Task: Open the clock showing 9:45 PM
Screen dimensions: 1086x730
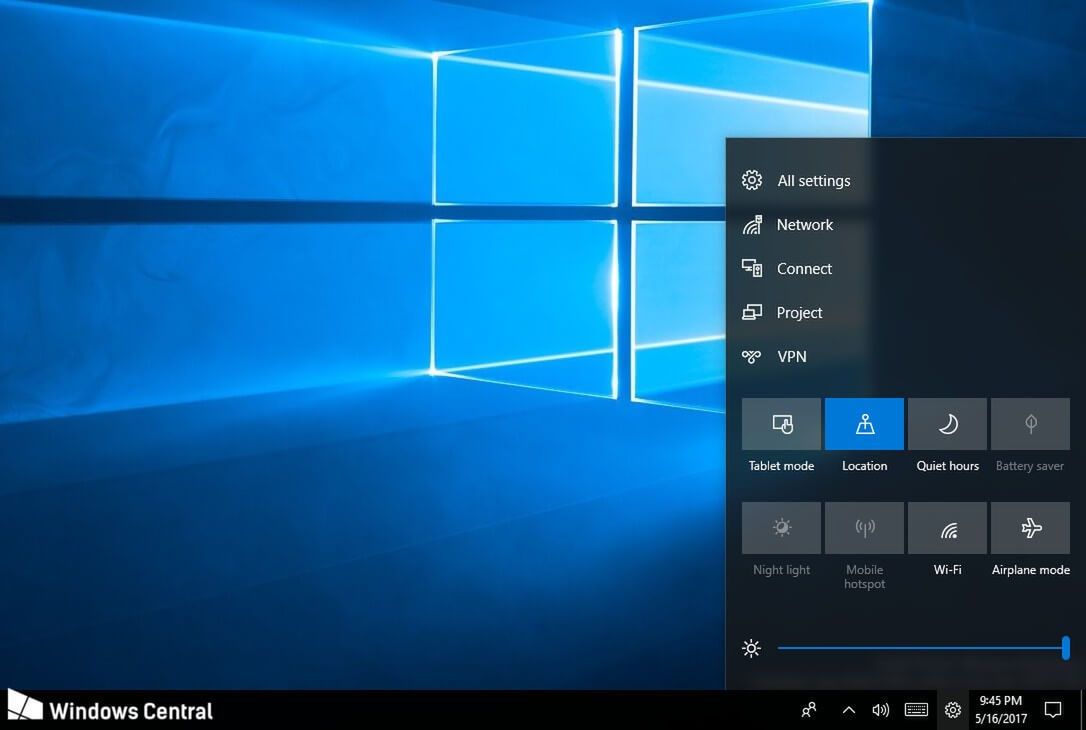Action: 998,709
